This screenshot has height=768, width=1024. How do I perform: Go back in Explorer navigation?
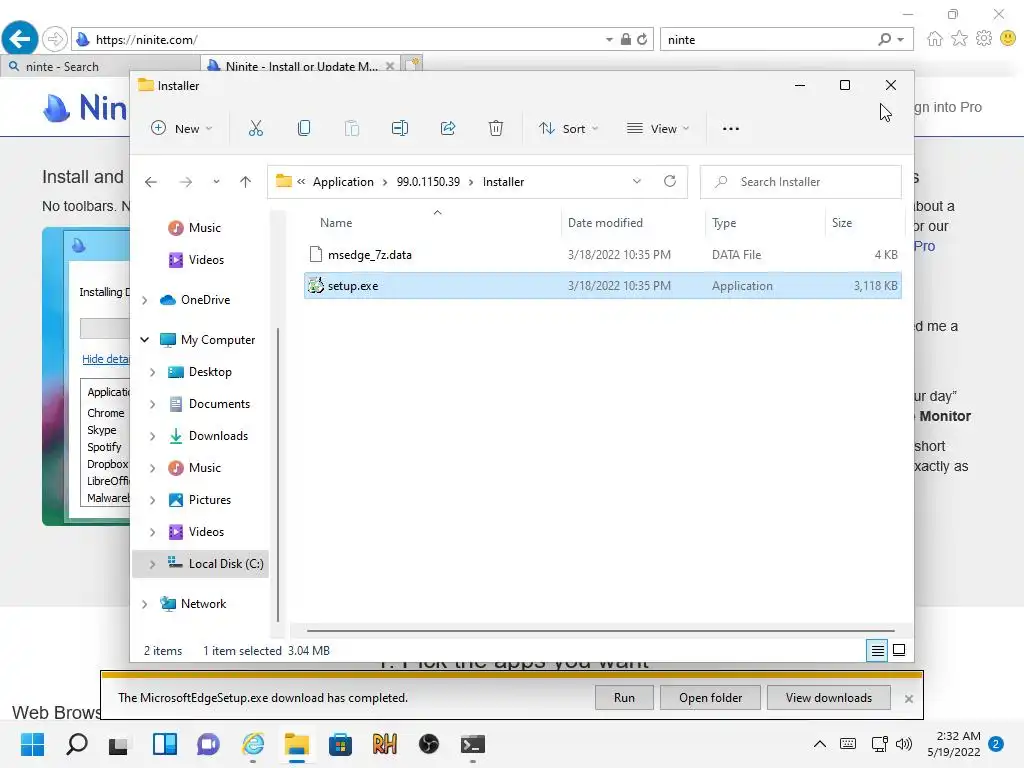click(x=151, y=182)
